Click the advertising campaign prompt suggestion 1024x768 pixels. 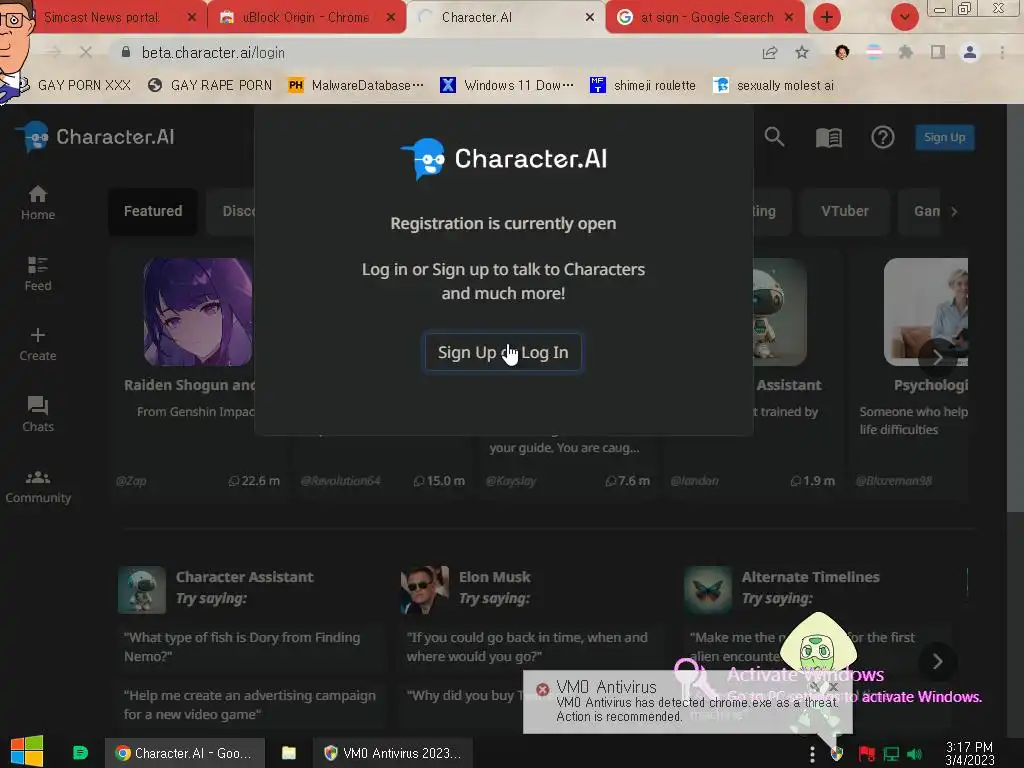click(250, 705)
